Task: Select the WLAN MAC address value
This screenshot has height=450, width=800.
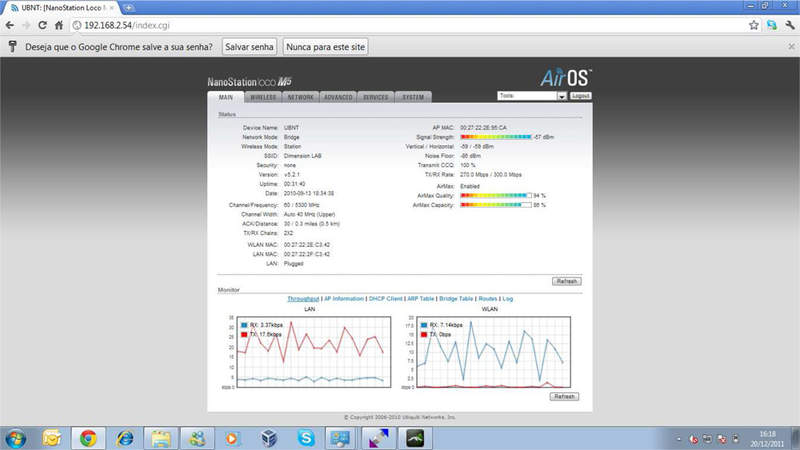Action: point(307,245)
